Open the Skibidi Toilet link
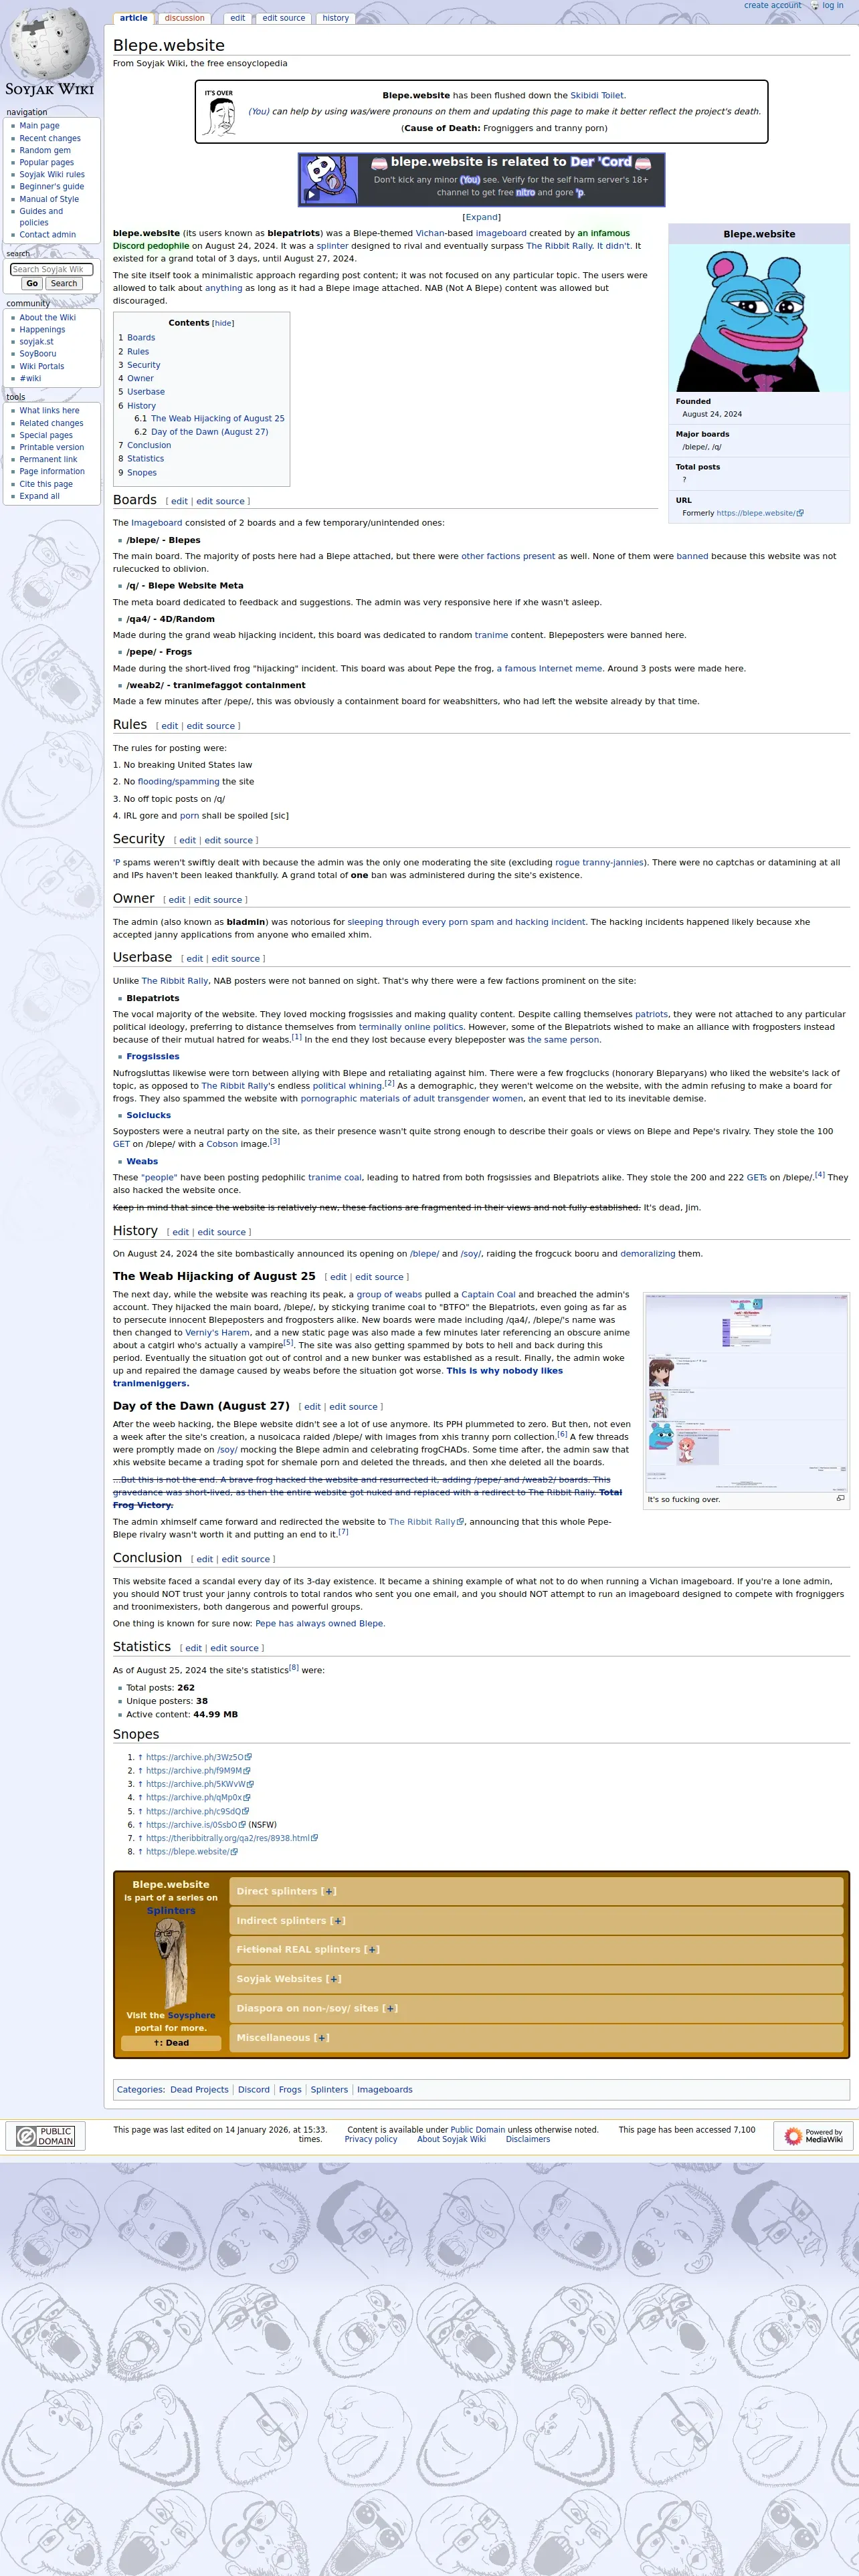This screenshot has width=859, height=2576. pos(597,96)
